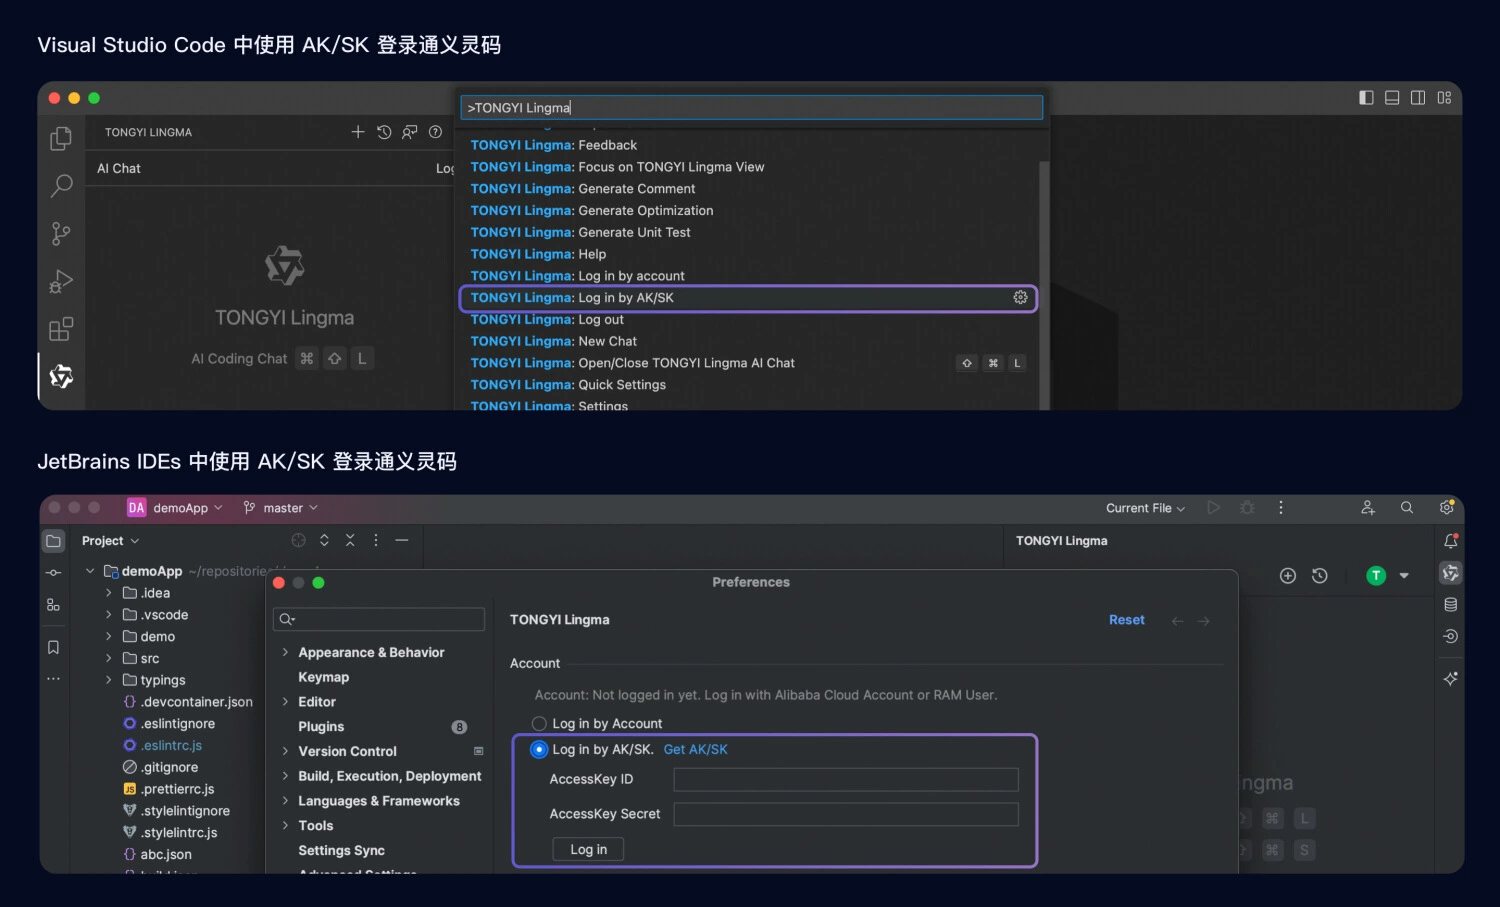Viewport: 1500px width, 907px height.
Task: Open TONGYI Lingma icon in VS Code activity bar
Action: [x=61, y=376]
